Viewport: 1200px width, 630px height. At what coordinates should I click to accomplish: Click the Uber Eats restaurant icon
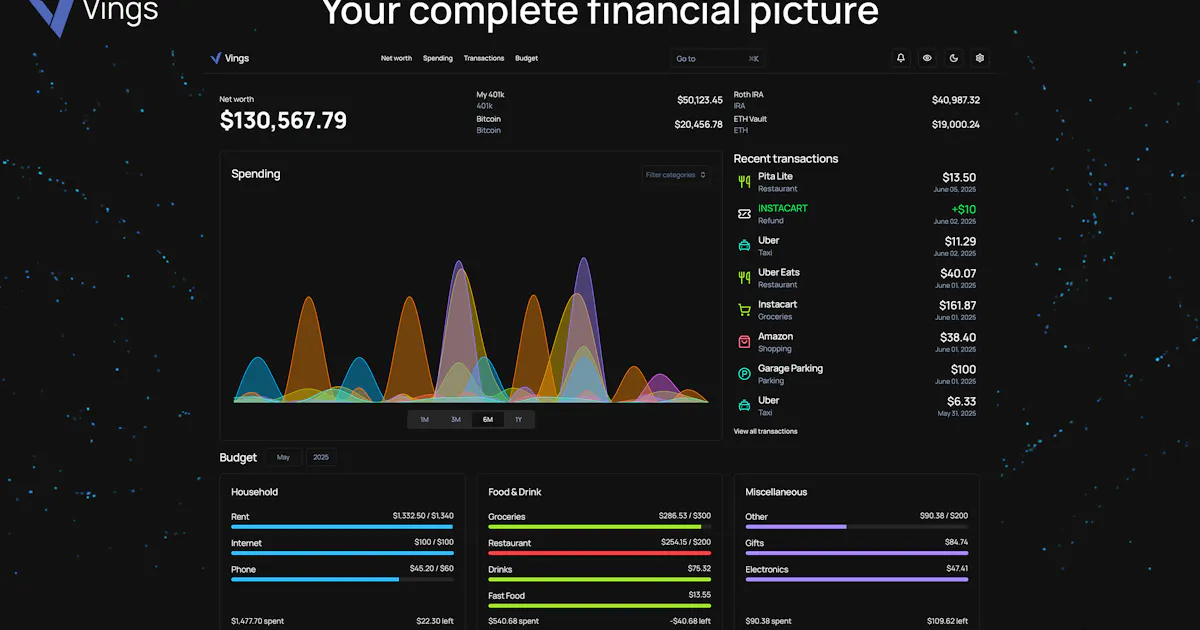[x=744, y=278]
